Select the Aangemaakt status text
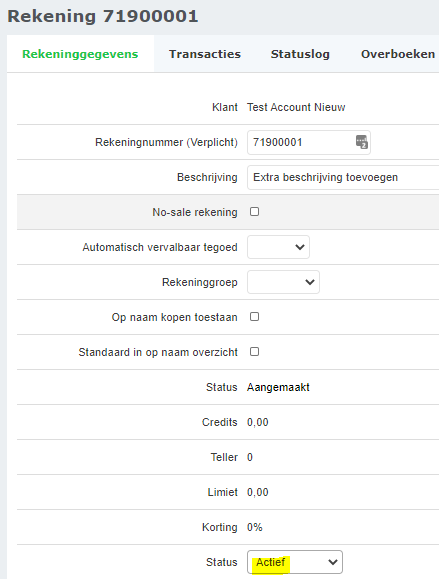Screen dimensions: 439x579 278,387
